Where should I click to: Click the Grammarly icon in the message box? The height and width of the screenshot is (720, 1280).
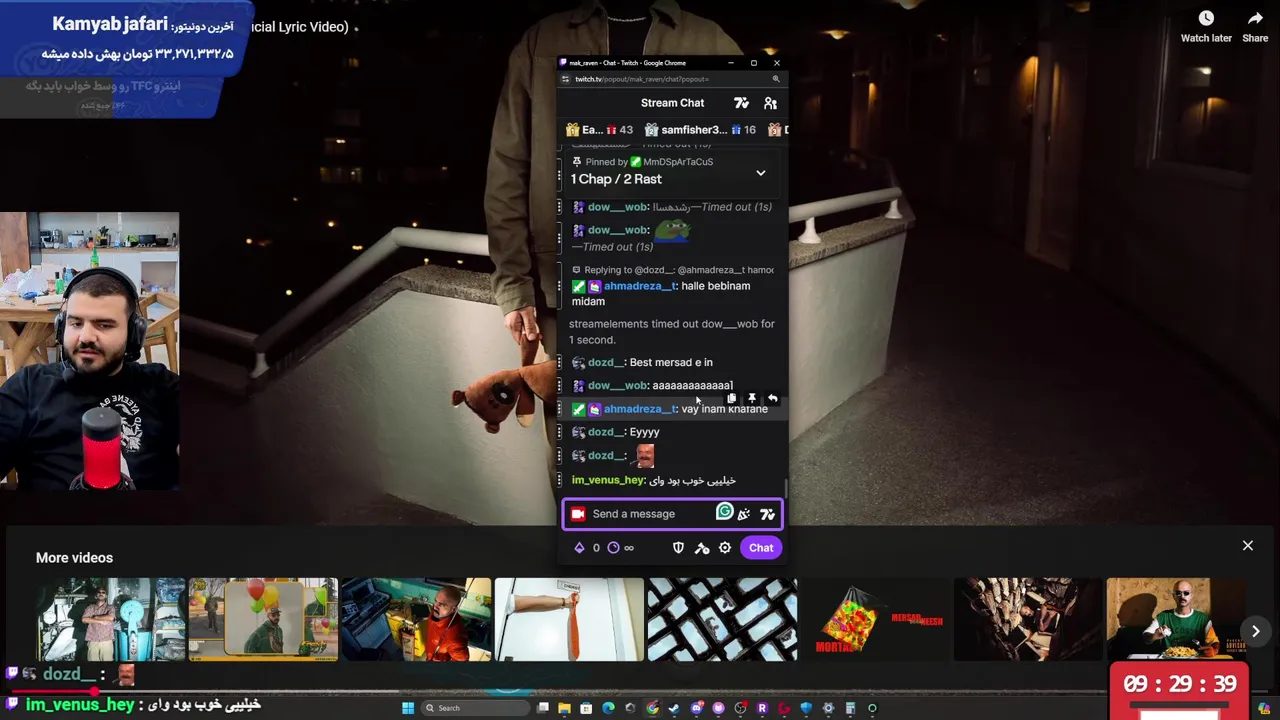(724, 512)
